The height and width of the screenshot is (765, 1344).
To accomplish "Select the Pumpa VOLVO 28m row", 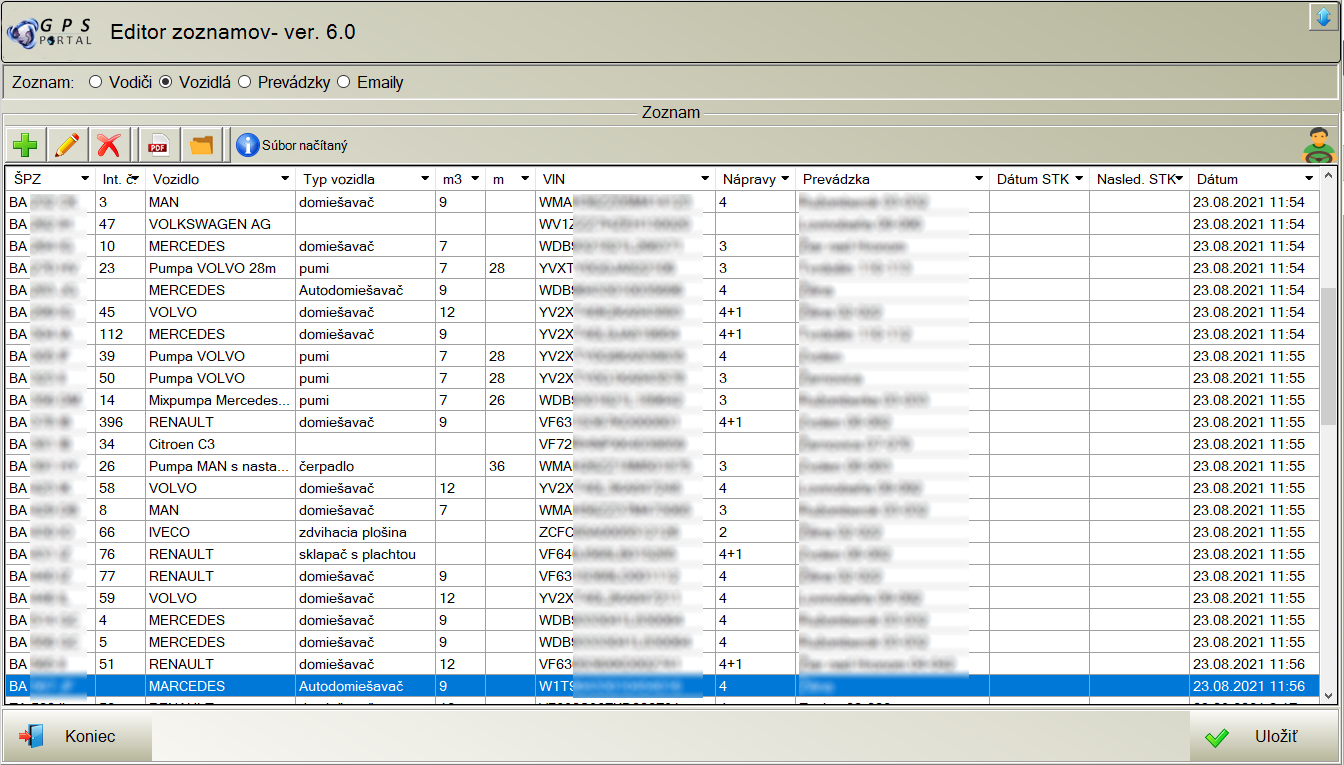I will tap(662, 268).
